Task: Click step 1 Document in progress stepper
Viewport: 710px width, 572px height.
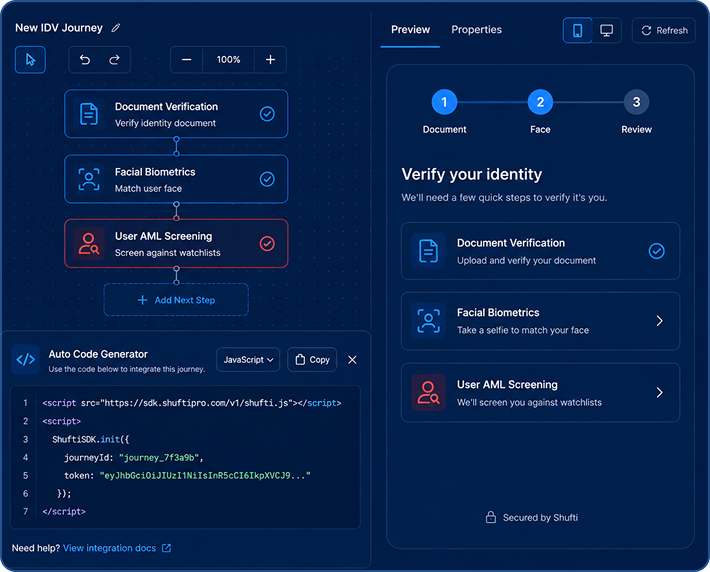Action: pos(444,102)
